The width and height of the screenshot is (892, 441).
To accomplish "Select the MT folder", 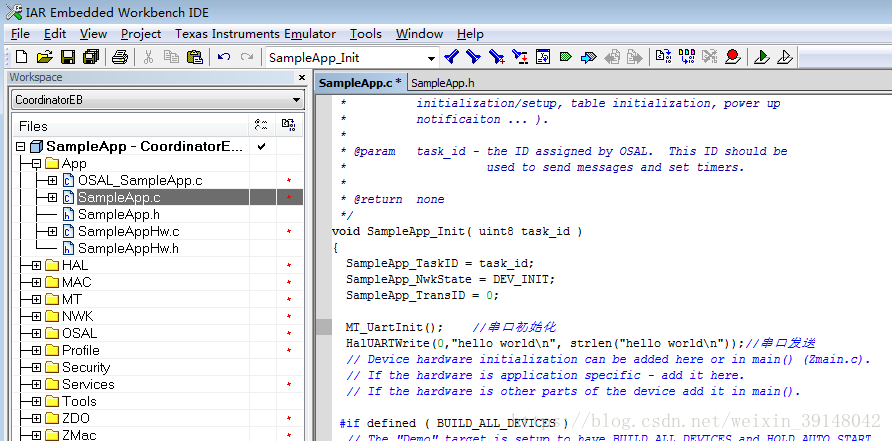I will pos(72,299).
